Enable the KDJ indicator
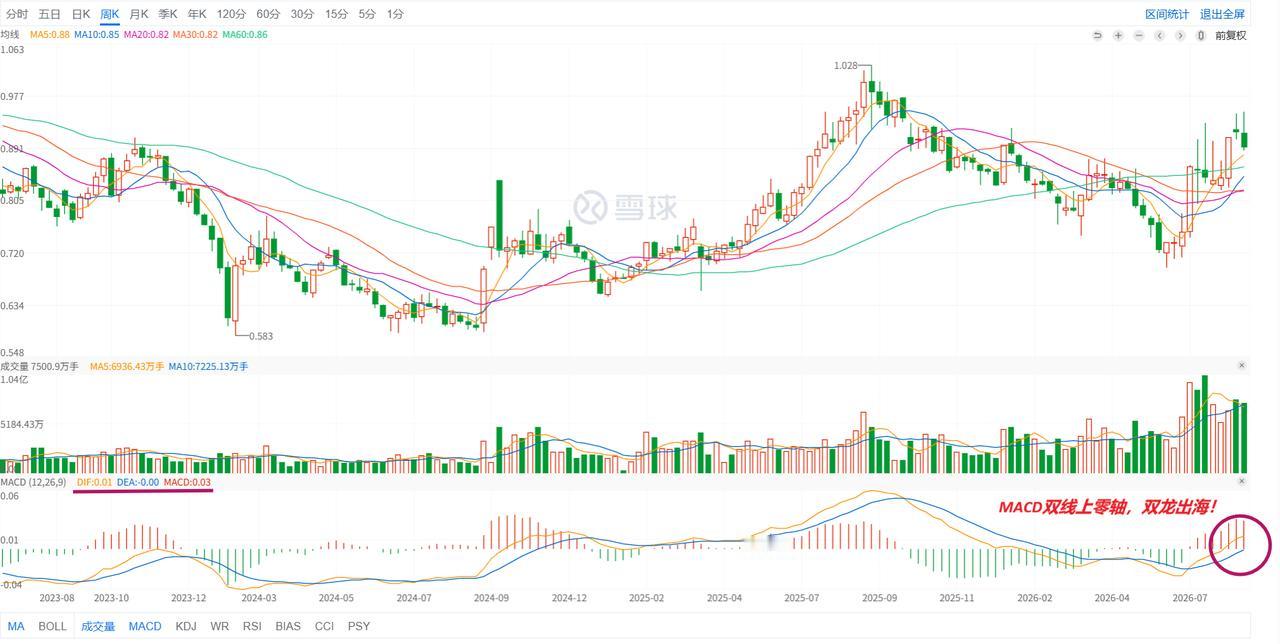The image size is (1280, 644). pos(186,627)
